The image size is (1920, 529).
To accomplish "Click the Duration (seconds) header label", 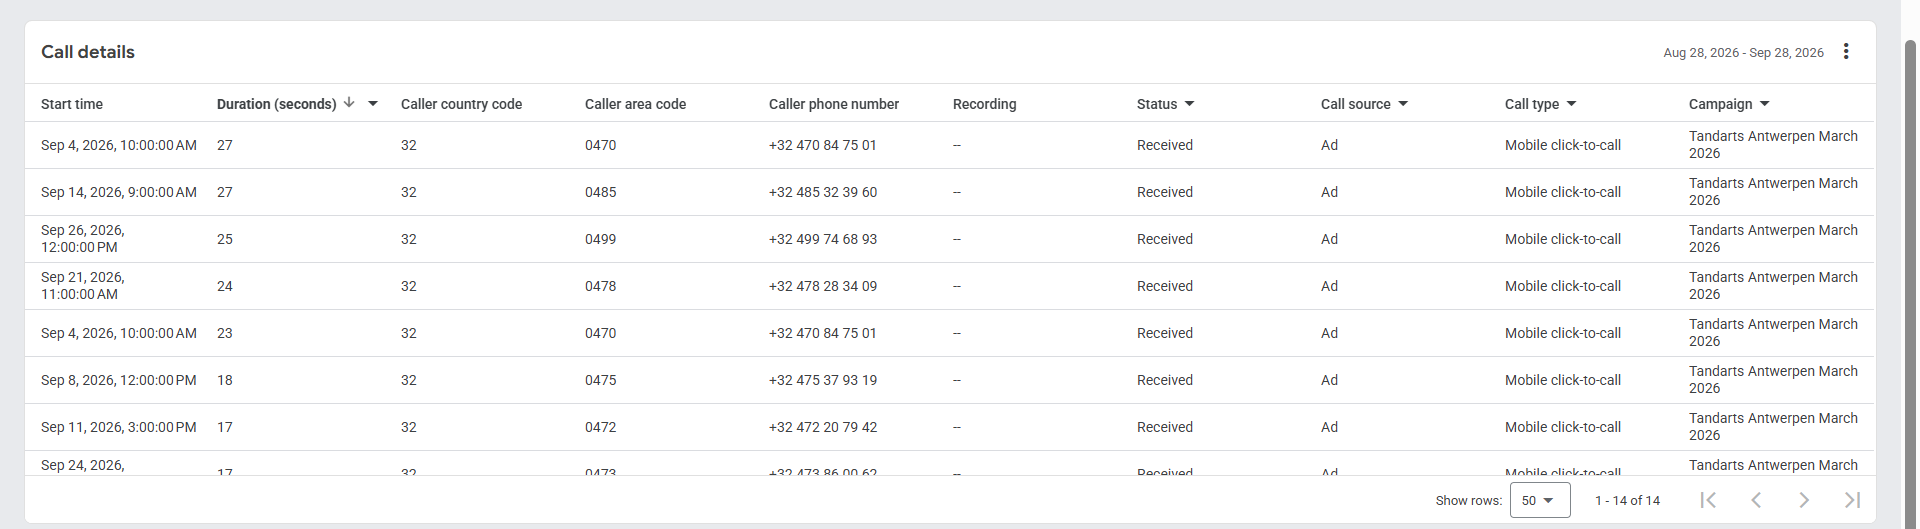I will [276, 104].
